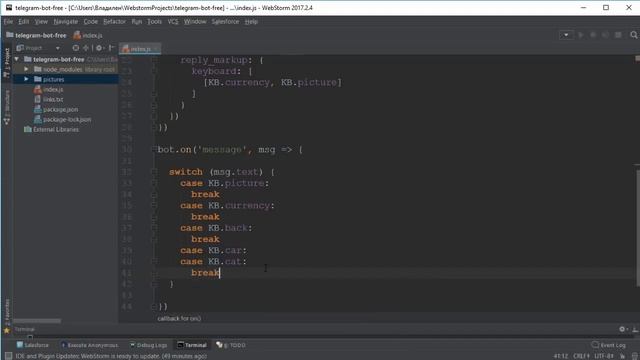The height and width of the screenshot is (360, 640).
Task: Open the Help menu
Action: tap(251, 22)
